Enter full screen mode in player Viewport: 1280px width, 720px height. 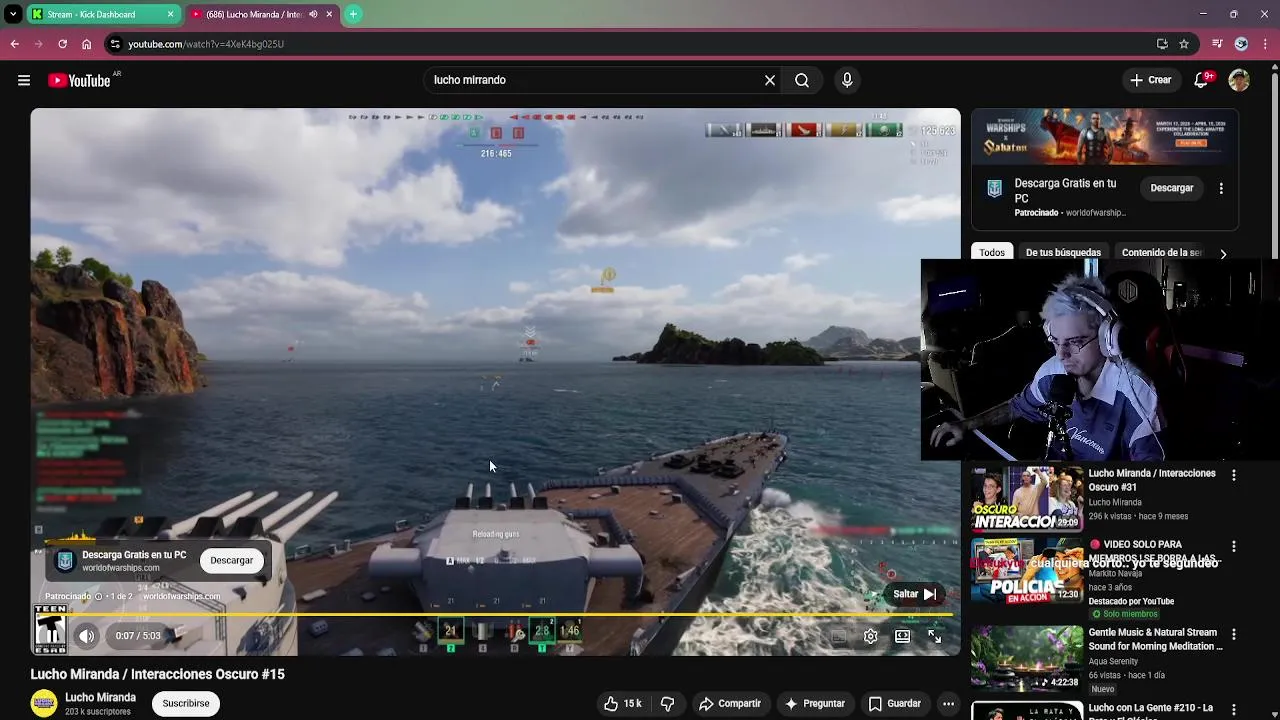pos(934,636)
